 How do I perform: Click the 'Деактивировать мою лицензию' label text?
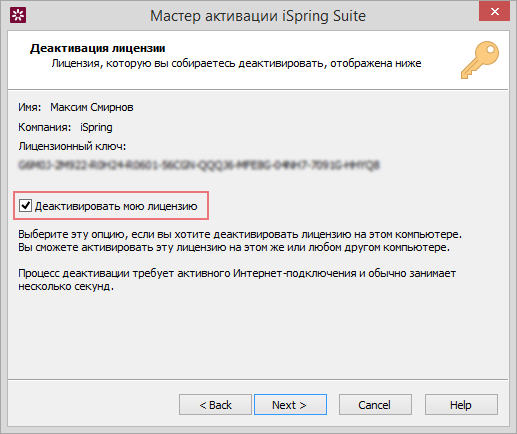[x=116, y=206]
